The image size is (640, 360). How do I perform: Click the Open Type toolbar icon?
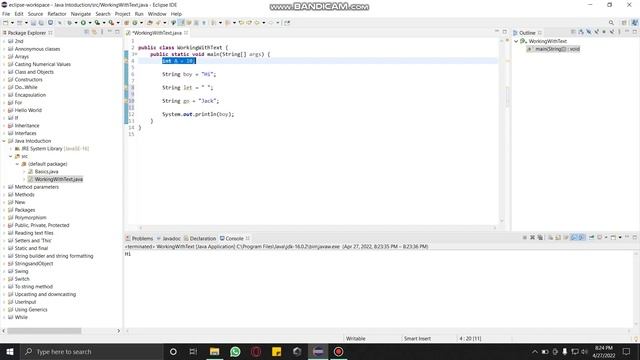[x=150, y=23]
